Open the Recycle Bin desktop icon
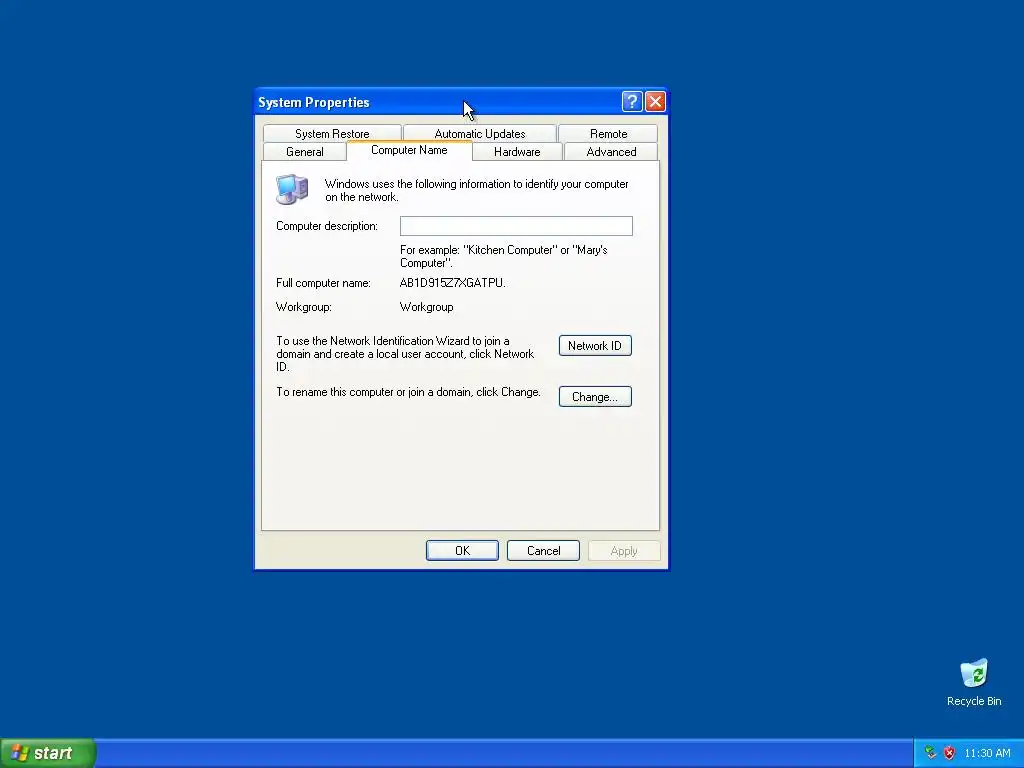The height and width of the screenshot is (768, 1024). pos(974,682)
